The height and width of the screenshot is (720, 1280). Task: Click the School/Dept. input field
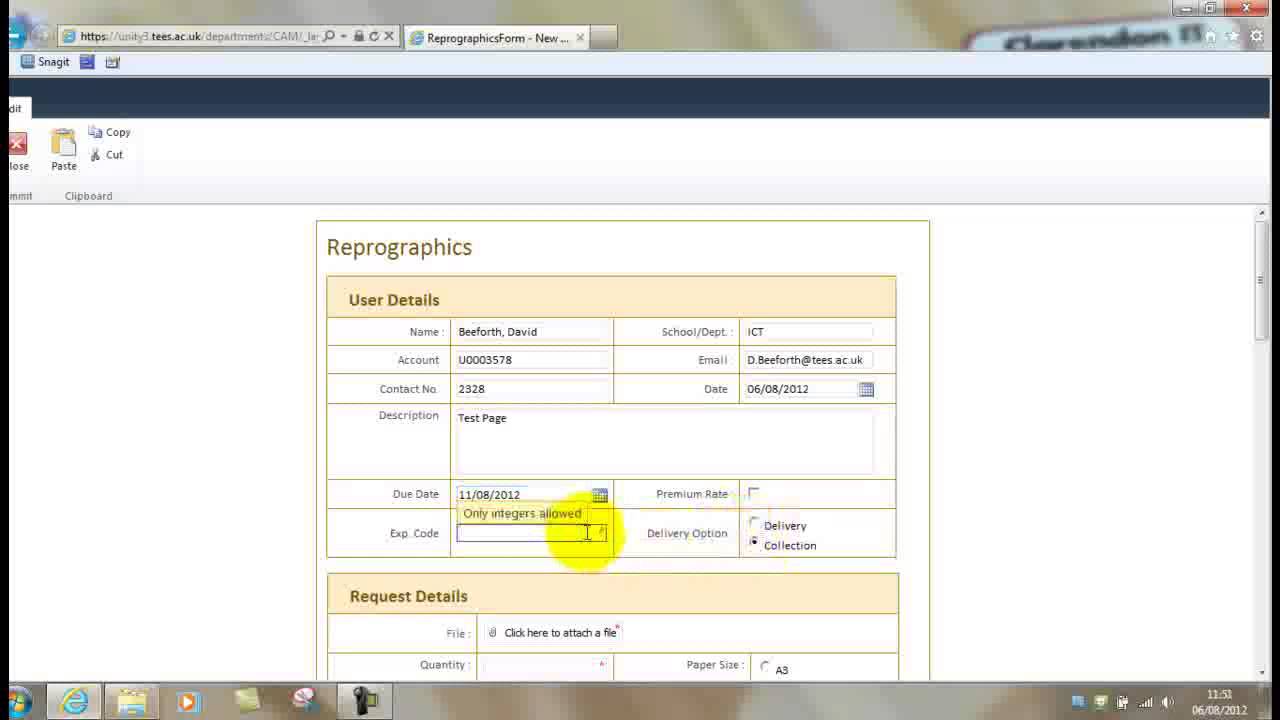[808, 332]
